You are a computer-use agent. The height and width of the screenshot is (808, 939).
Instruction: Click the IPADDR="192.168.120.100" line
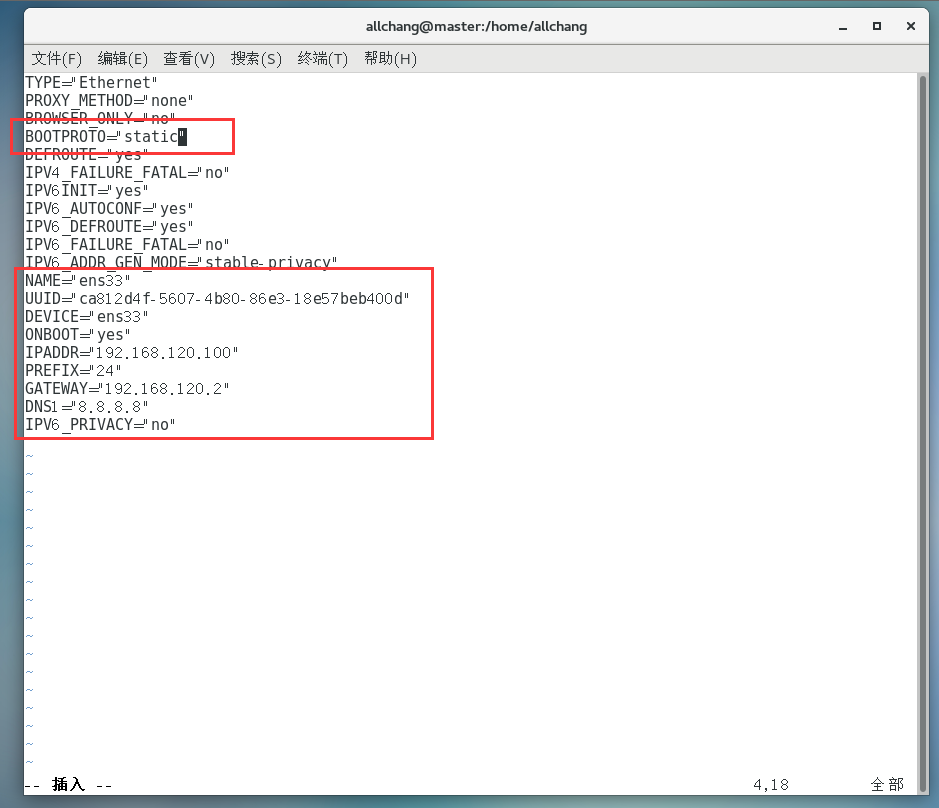(x=132, y=352)
